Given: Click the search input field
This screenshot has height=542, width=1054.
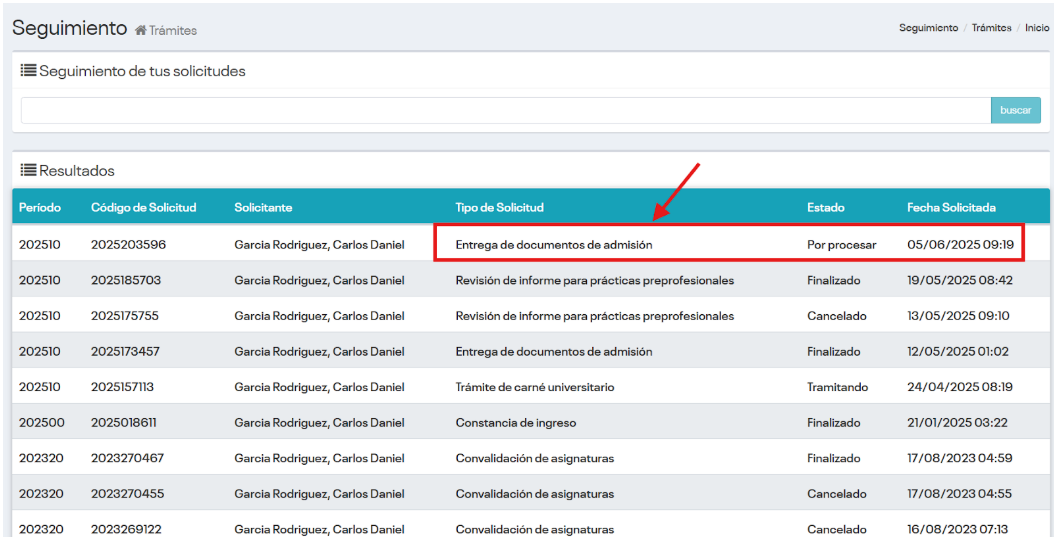Looking at the screenshot, I should [x=505, y=110].
